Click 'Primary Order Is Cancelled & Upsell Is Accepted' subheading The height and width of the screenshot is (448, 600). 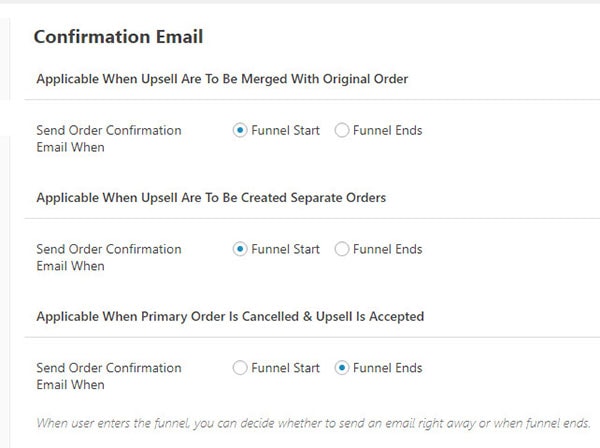[230, 316]
